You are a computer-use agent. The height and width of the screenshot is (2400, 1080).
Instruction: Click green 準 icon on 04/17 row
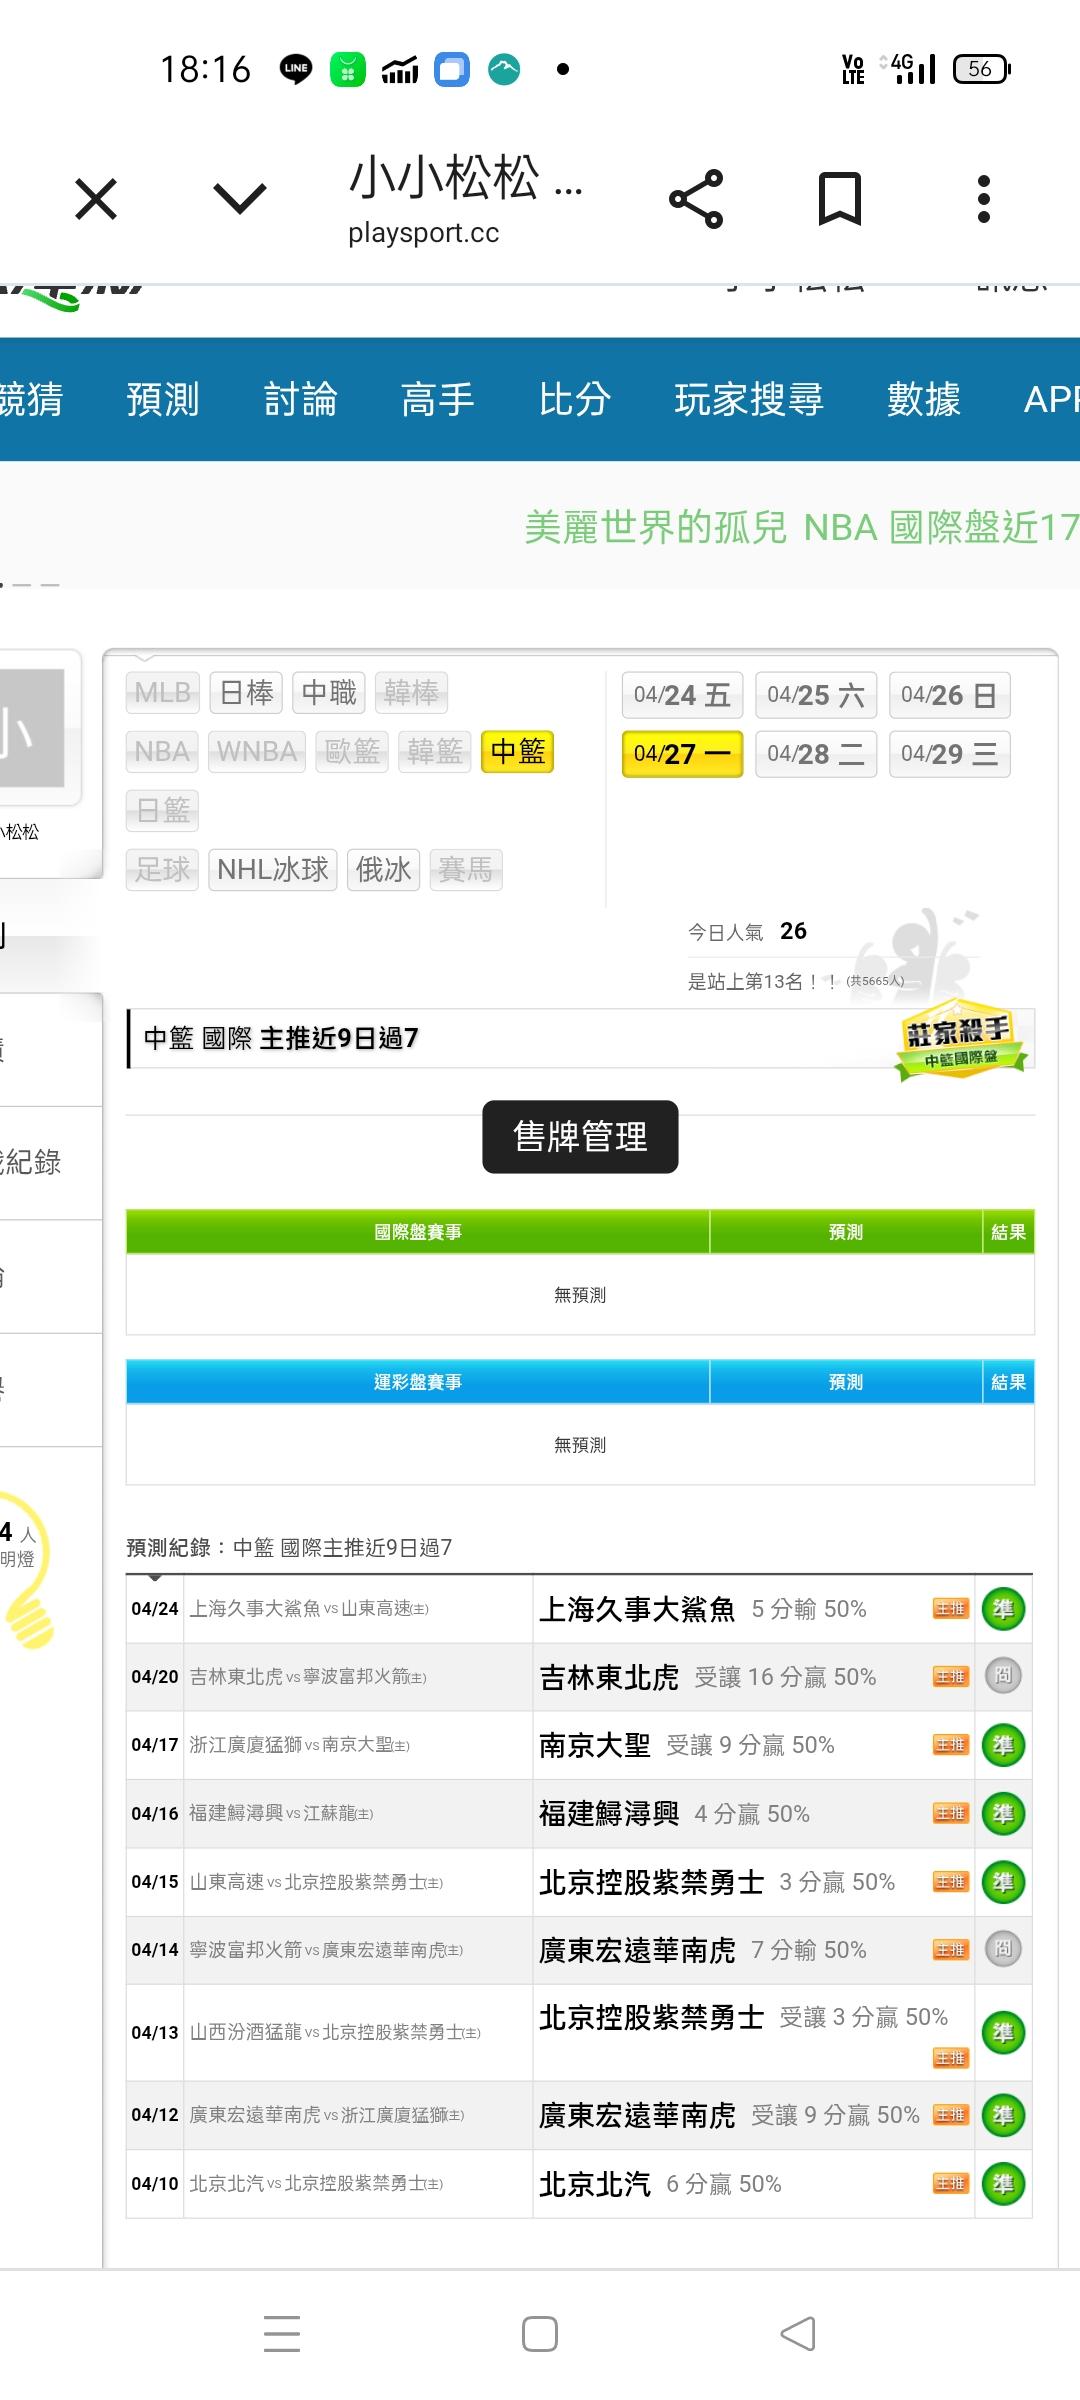(1003, 1746)
